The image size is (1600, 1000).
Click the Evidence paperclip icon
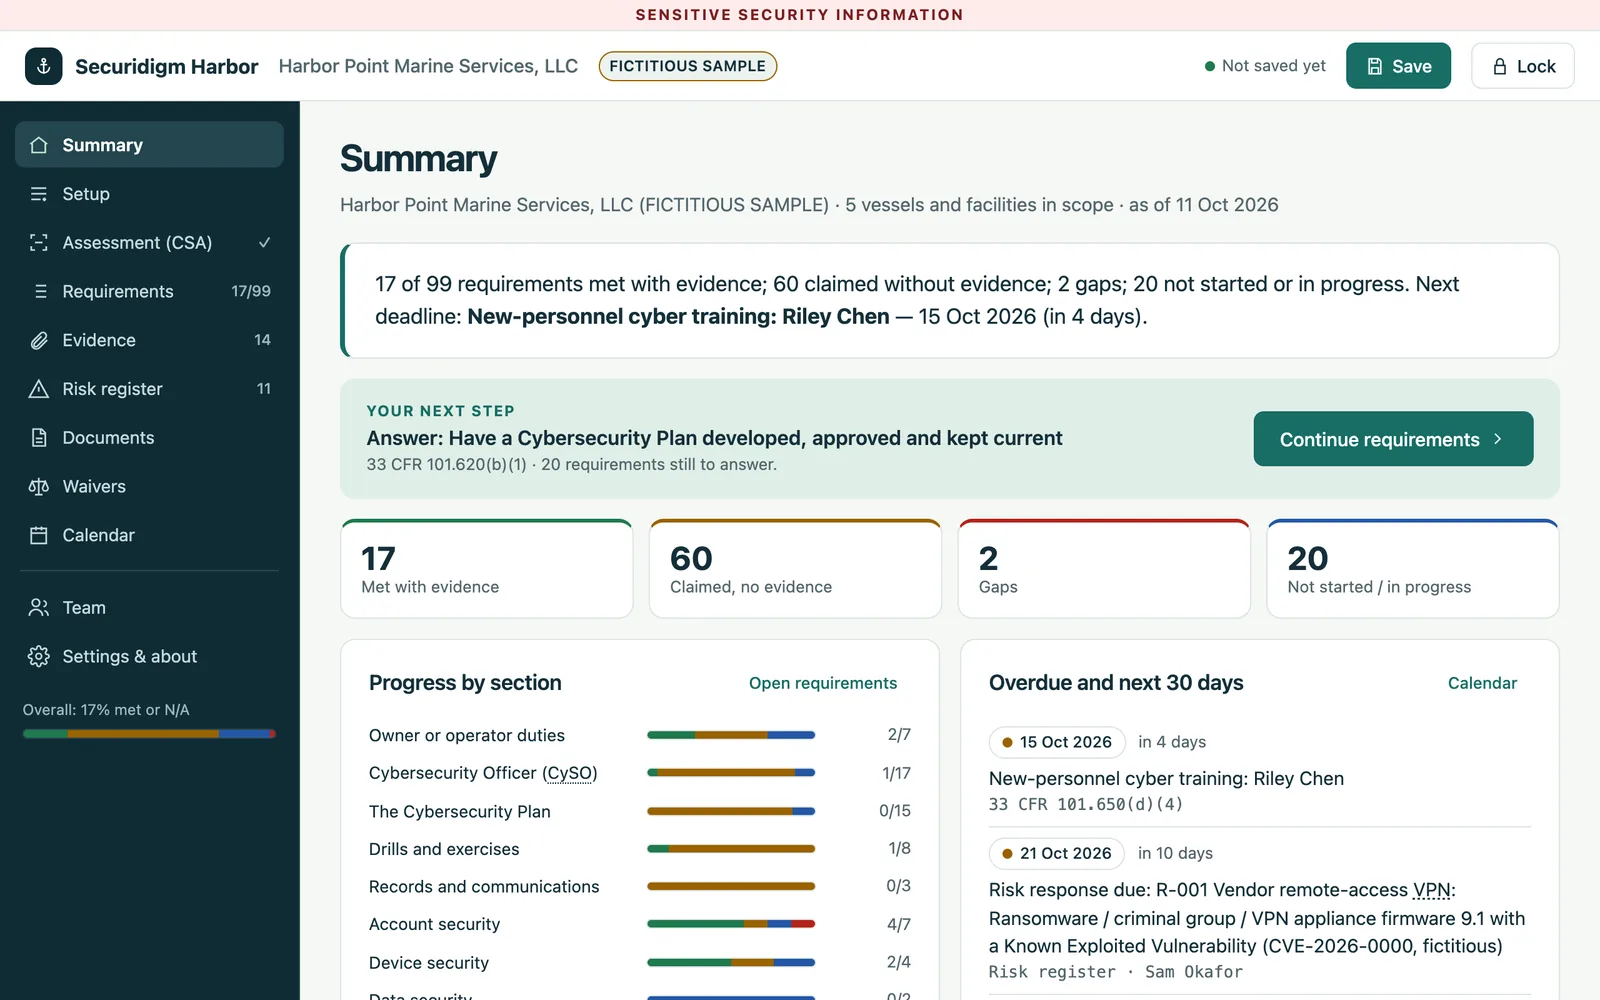[39, 340]
